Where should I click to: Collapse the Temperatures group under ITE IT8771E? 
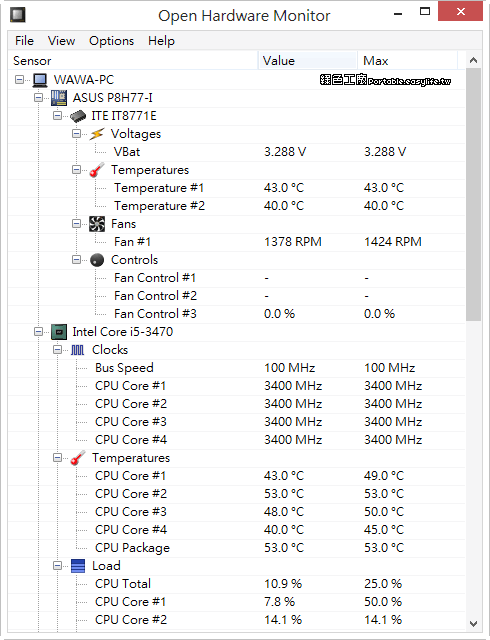coord(76,169)
